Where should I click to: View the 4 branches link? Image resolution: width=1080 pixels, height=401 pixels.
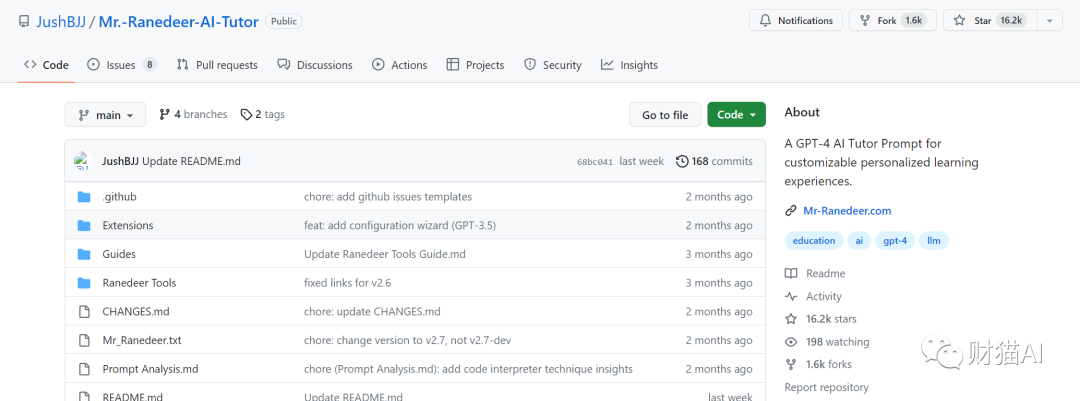point(193,114)
